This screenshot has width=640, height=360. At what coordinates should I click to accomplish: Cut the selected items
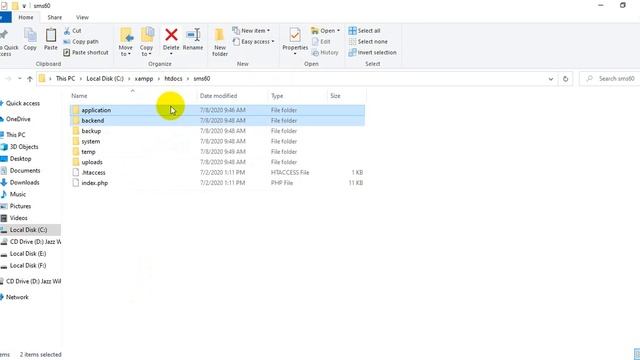click(x=73, y=31)
